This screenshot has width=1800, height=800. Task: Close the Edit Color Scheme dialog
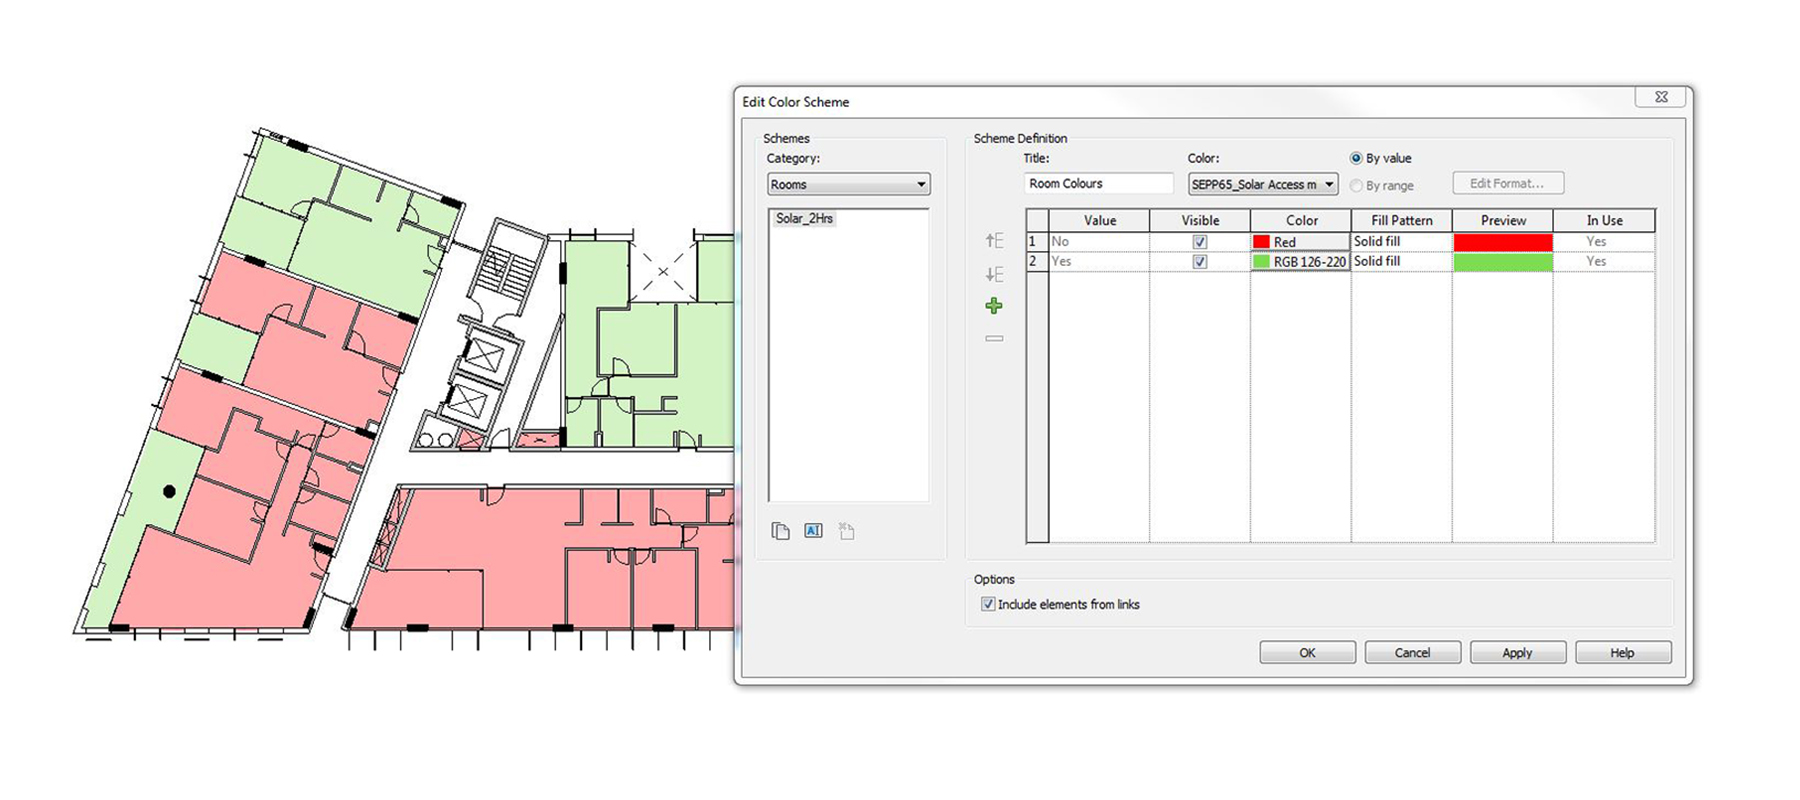point(1661,97)
